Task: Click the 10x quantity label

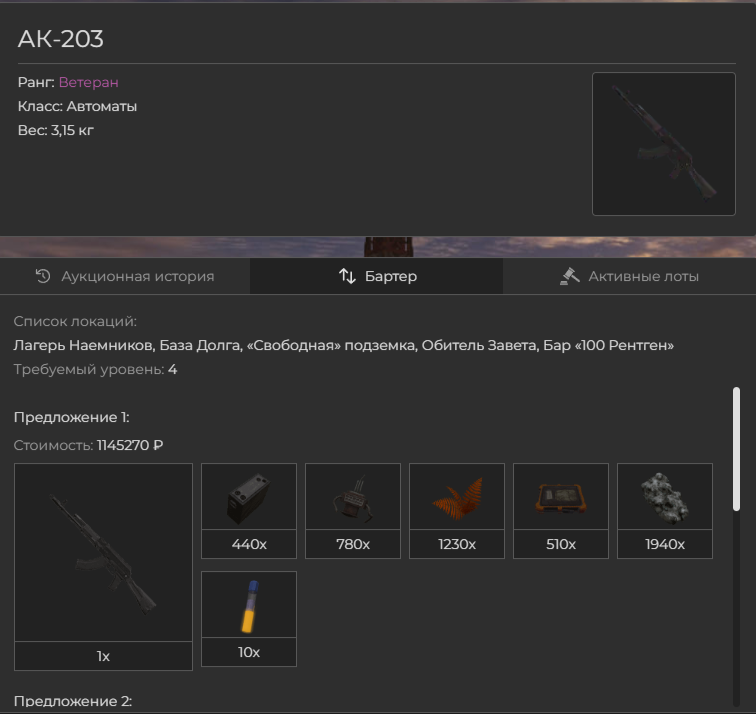Action: point(249,652)
